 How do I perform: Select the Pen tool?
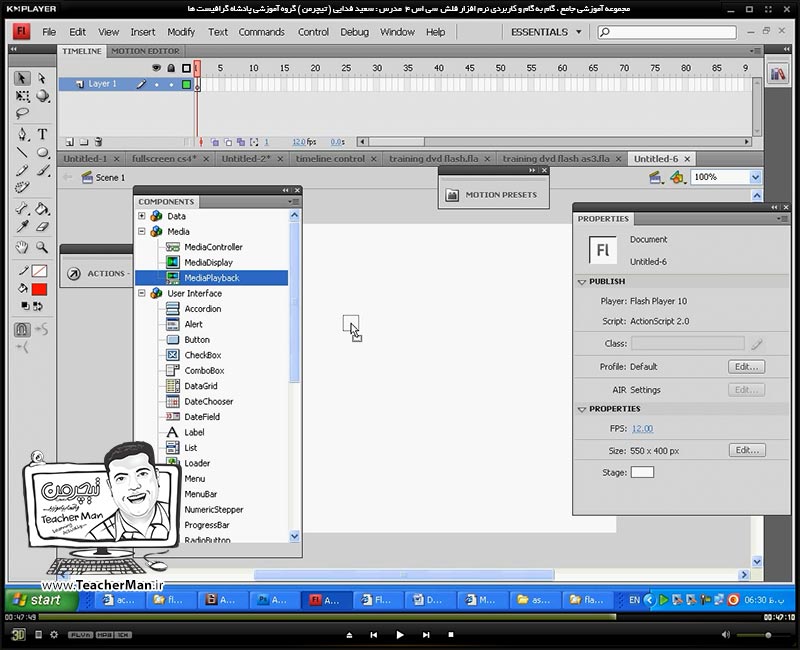22,134
